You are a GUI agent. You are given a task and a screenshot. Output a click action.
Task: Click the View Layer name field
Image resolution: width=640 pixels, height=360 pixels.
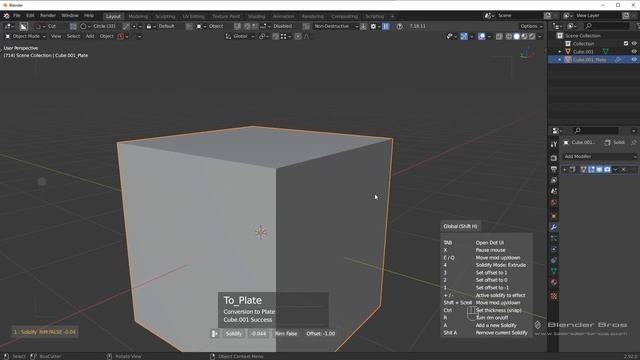coord(597,16)
